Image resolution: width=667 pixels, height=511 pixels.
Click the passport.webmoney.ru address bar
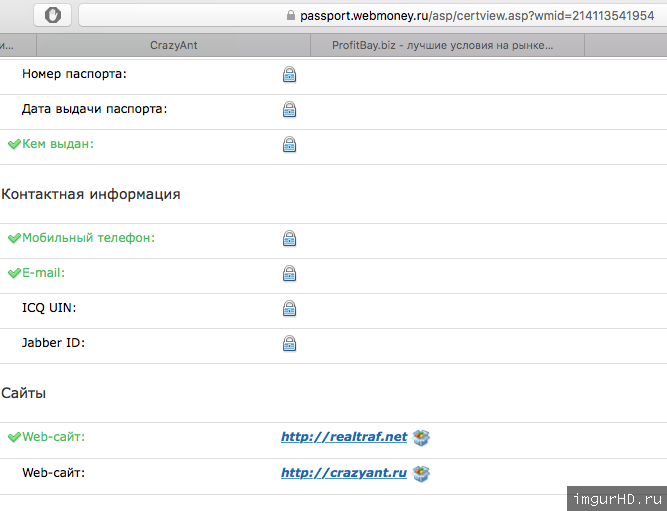pos(470,15)
